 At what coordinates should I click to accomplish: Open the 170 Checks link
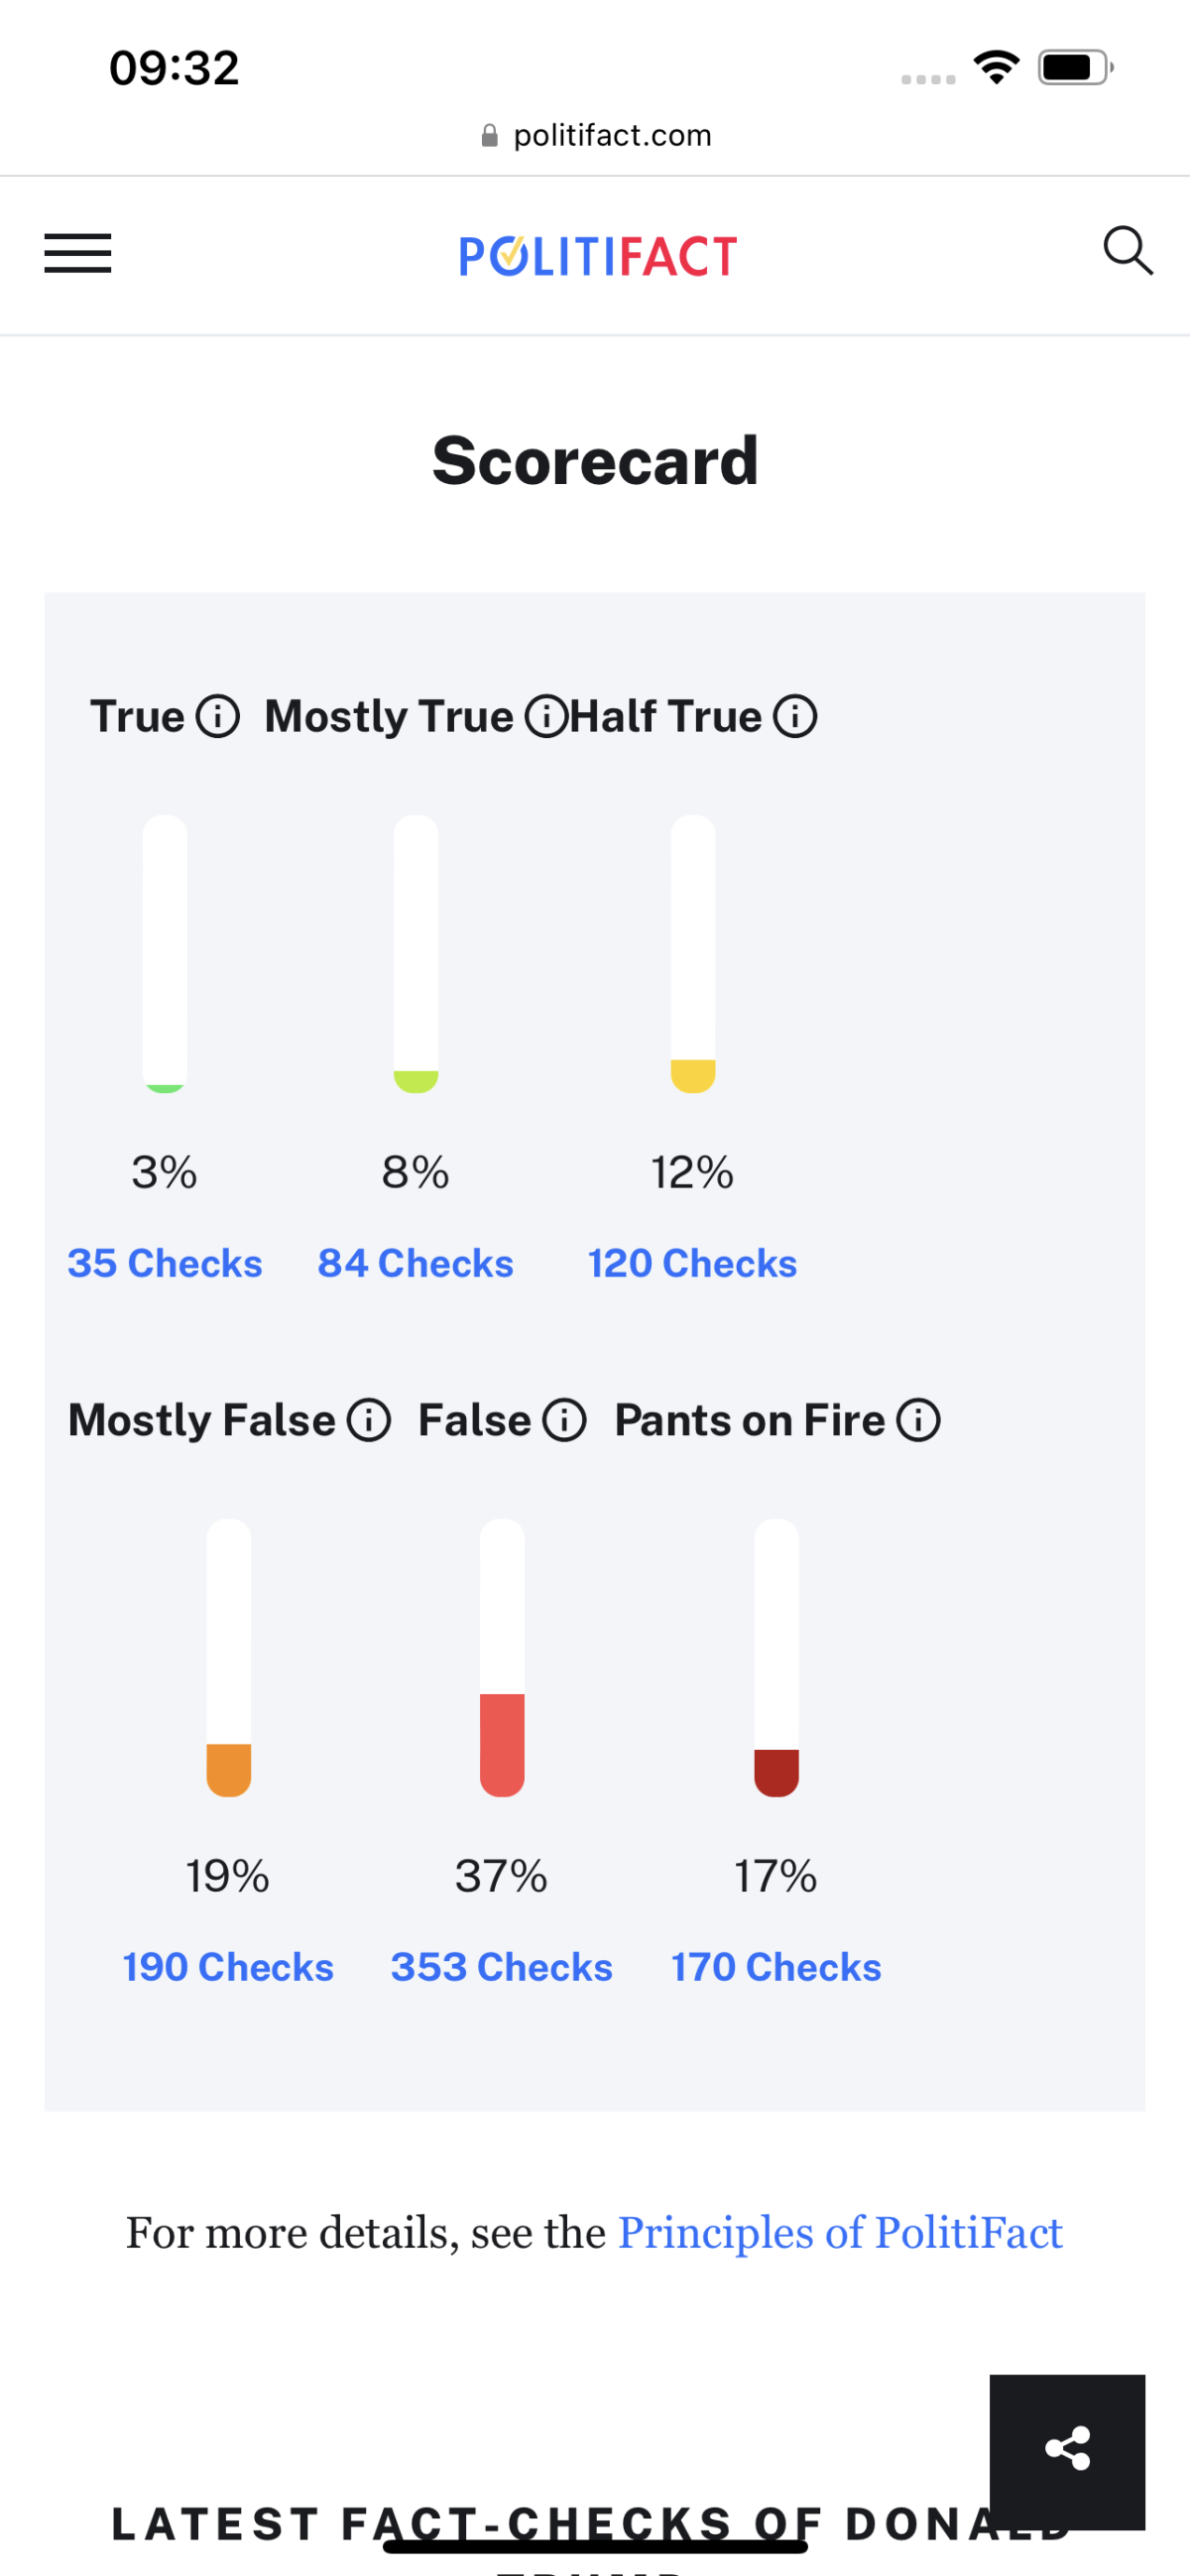click(776, 1968)
